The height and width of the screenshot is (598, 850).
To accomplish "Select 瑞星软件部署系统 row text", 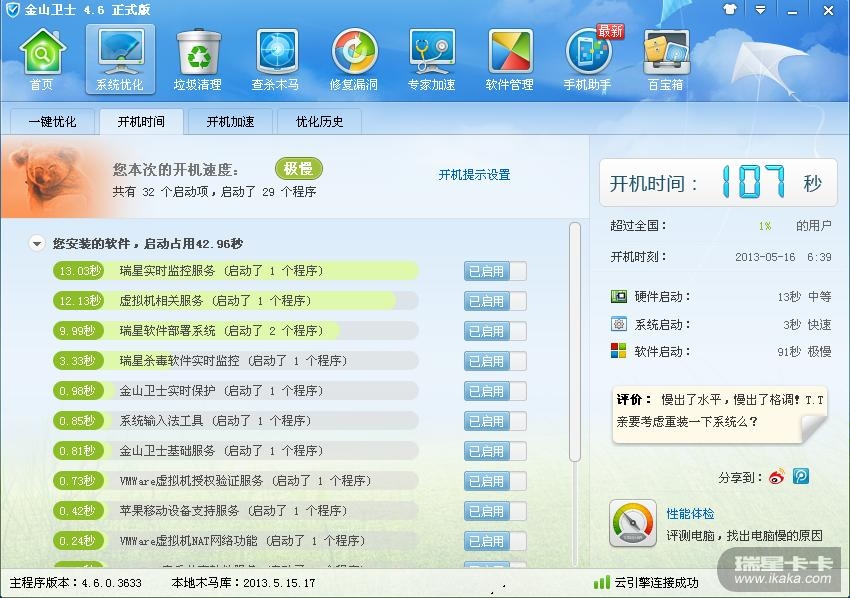I will click(221, 330).
